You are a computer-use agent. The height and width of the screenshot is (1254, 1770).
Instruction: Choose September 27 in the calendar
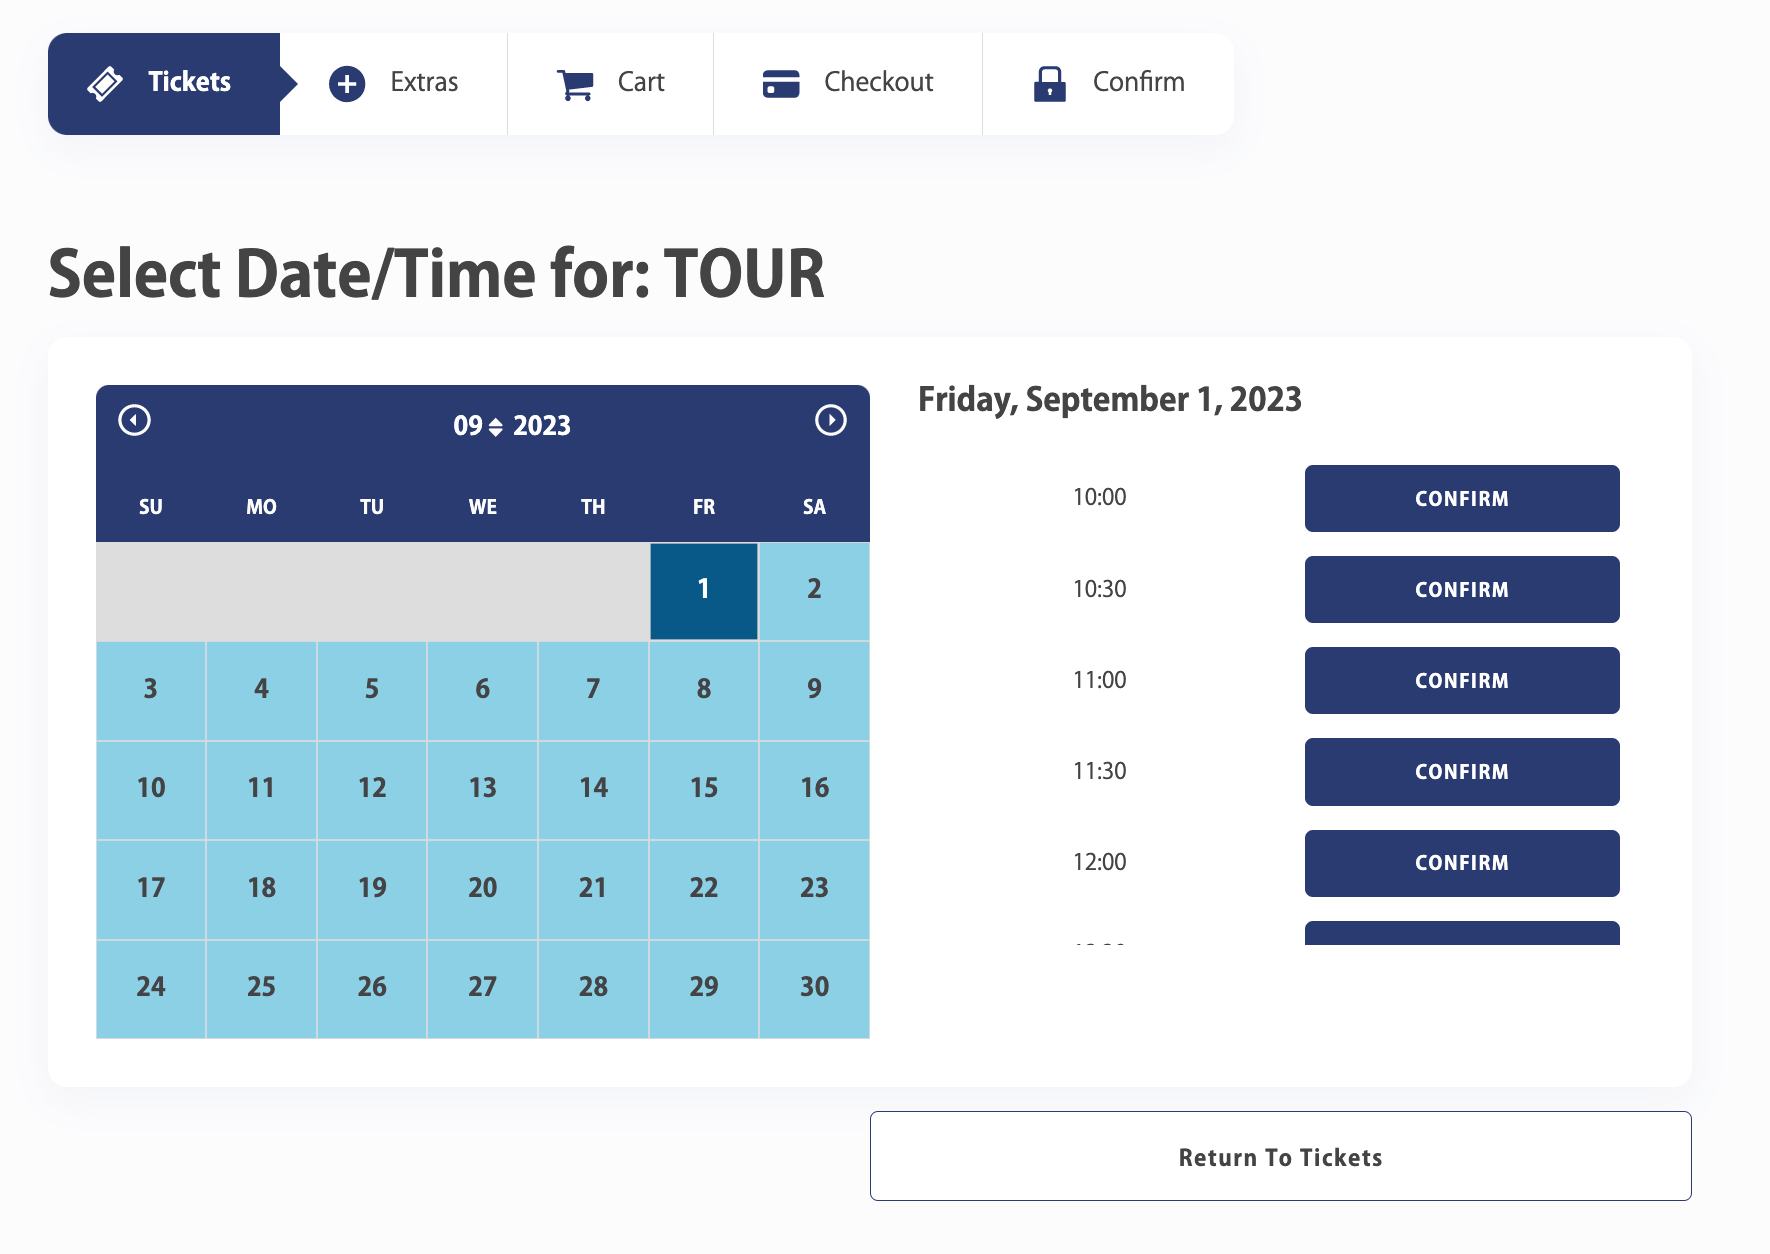pos(482,987)
